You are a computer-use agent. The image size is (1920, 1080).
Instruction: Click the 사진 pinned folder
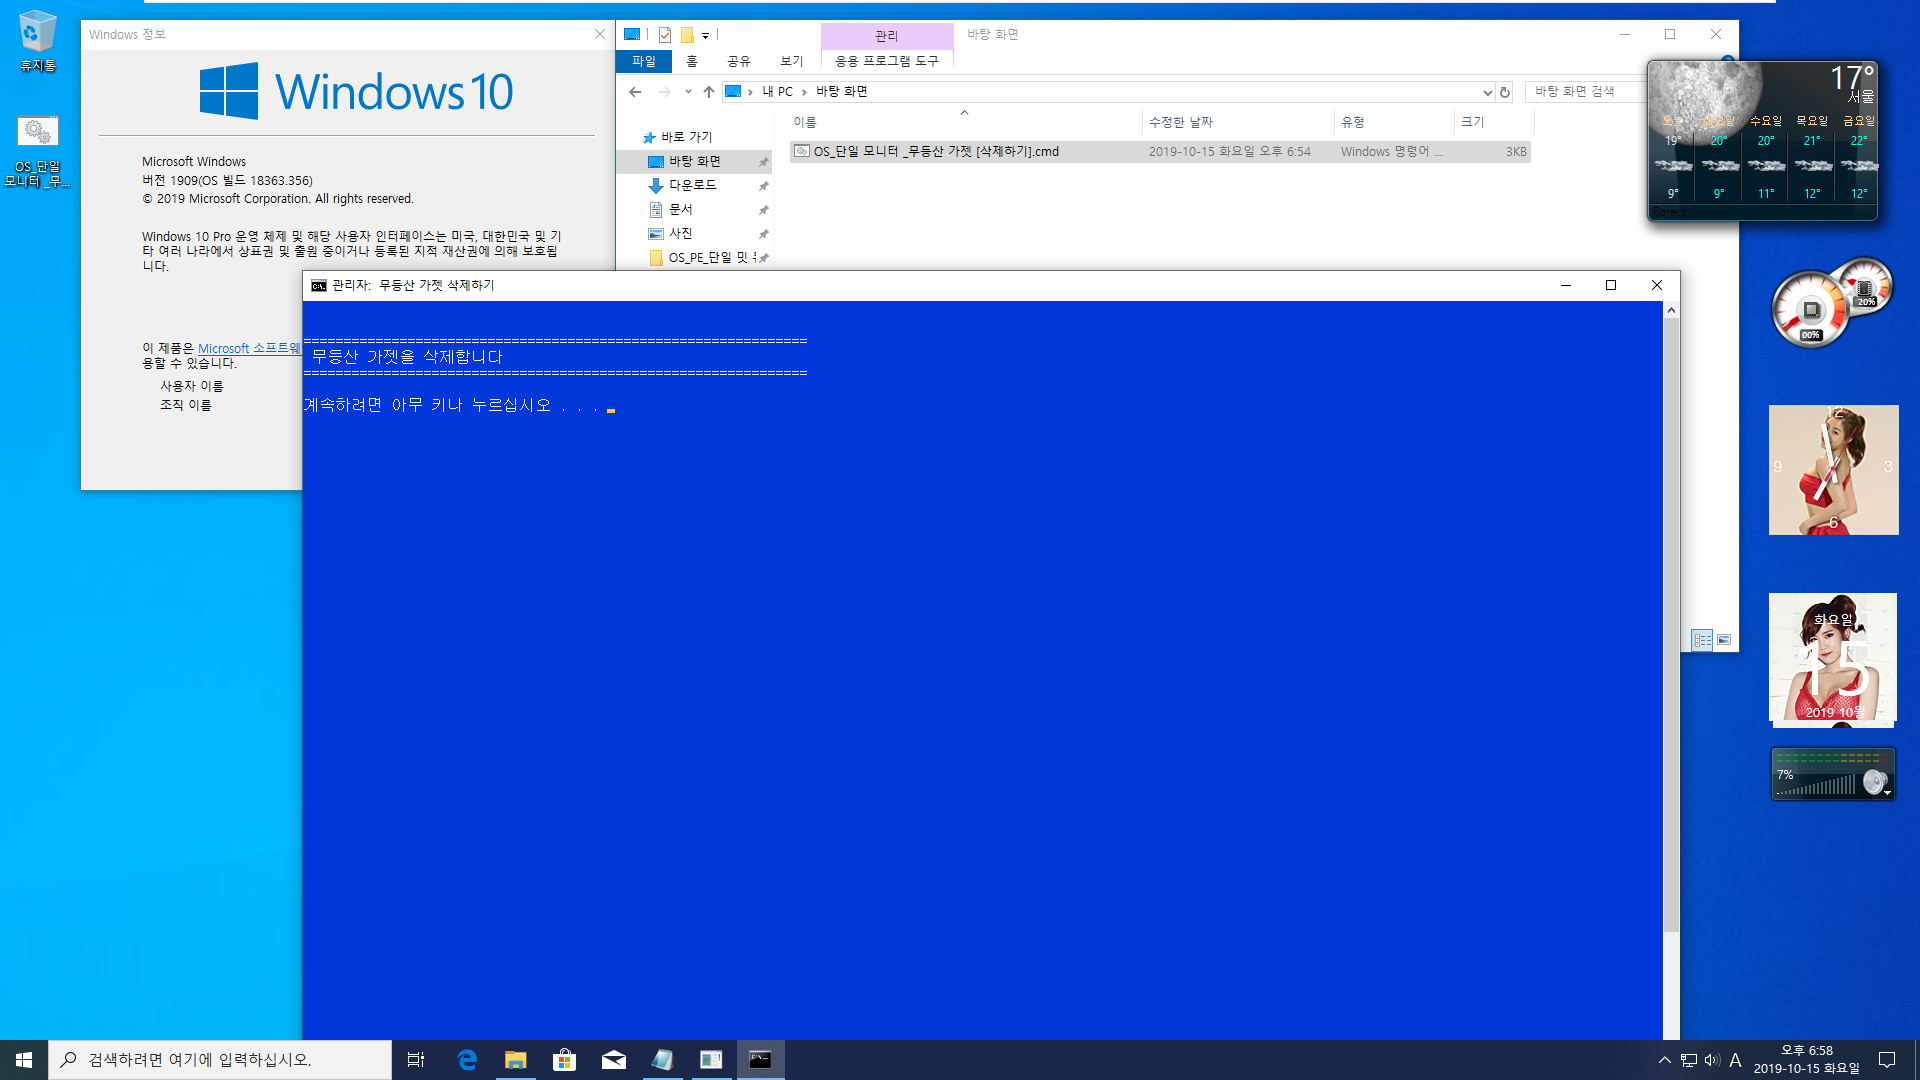click(x=680, y=232)
